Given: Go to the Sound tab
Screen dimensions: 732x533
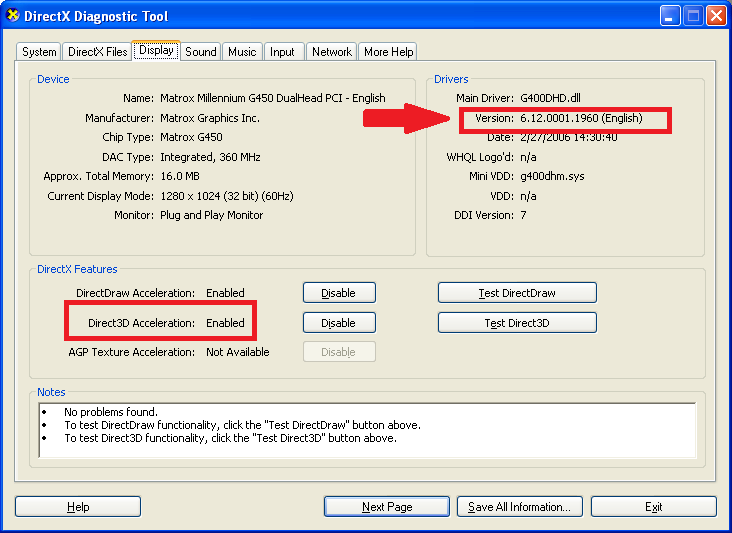Looking at the screenshot, I should click(x=201, y=52).
